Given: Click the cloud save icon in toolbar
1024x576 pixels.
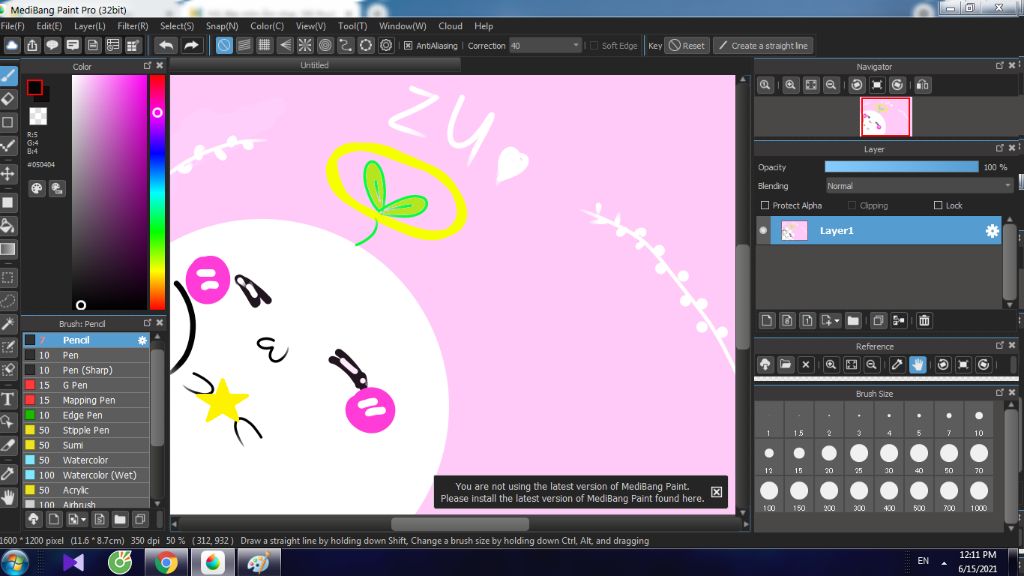Looking at the screenshot, I should tap(12, 46).
